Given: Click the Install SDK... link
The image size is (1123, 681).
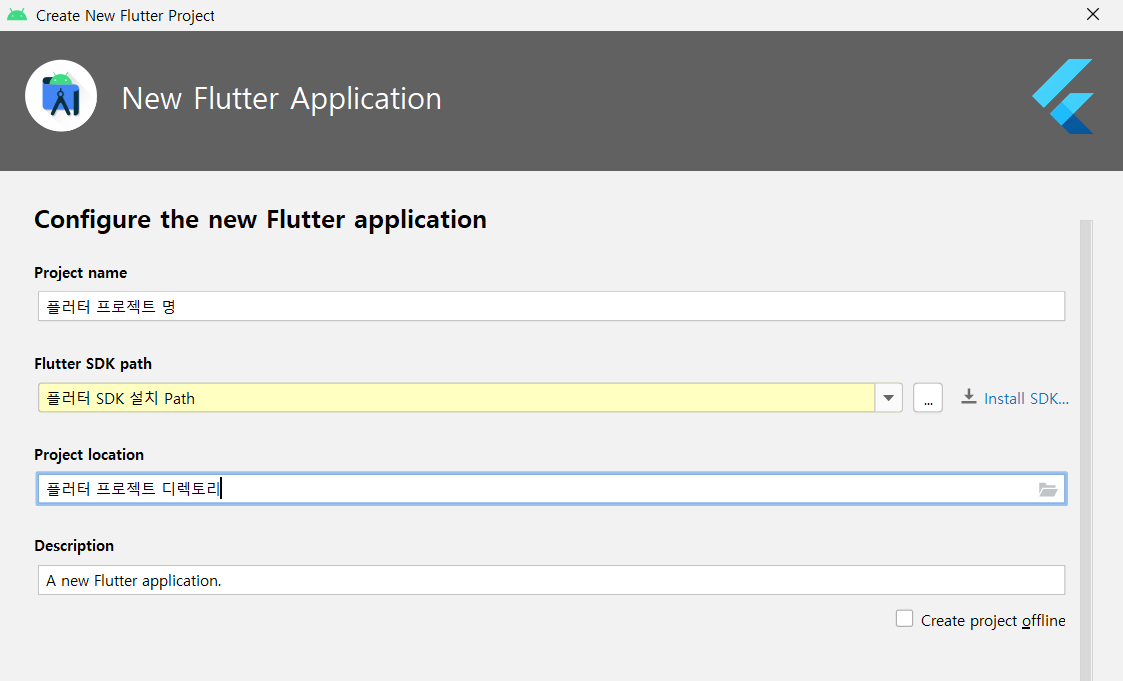Looking at the screenshot, I should tap(1026, 399).
